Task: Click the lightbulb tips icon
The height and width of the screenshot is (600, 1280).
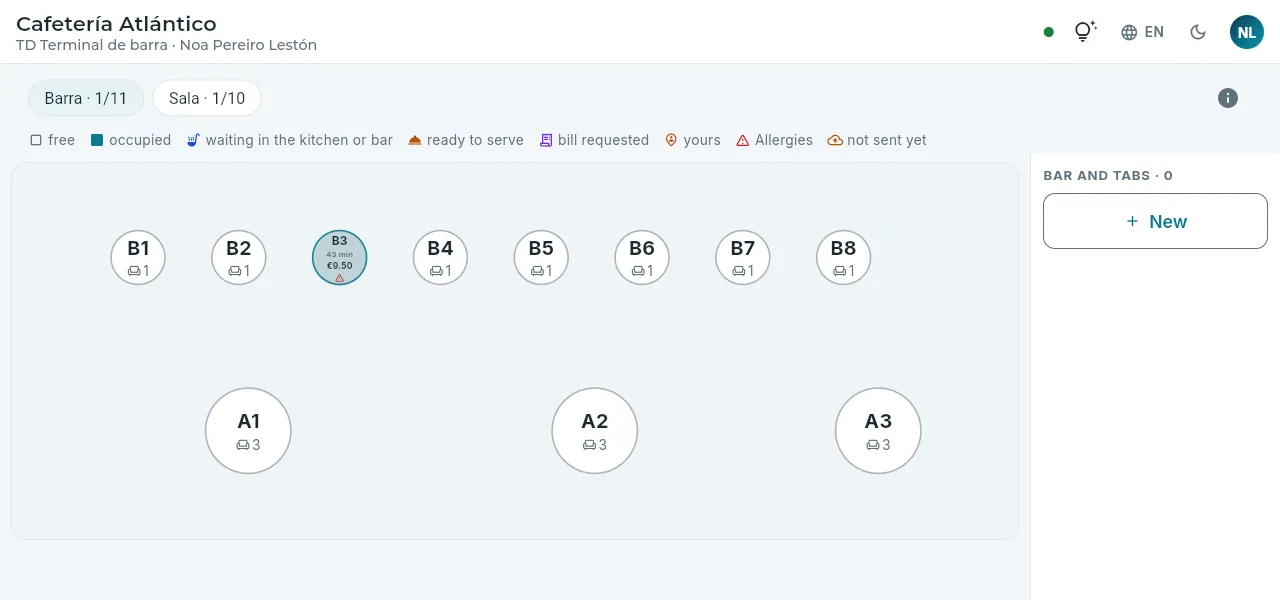Action: [1085, 32]
